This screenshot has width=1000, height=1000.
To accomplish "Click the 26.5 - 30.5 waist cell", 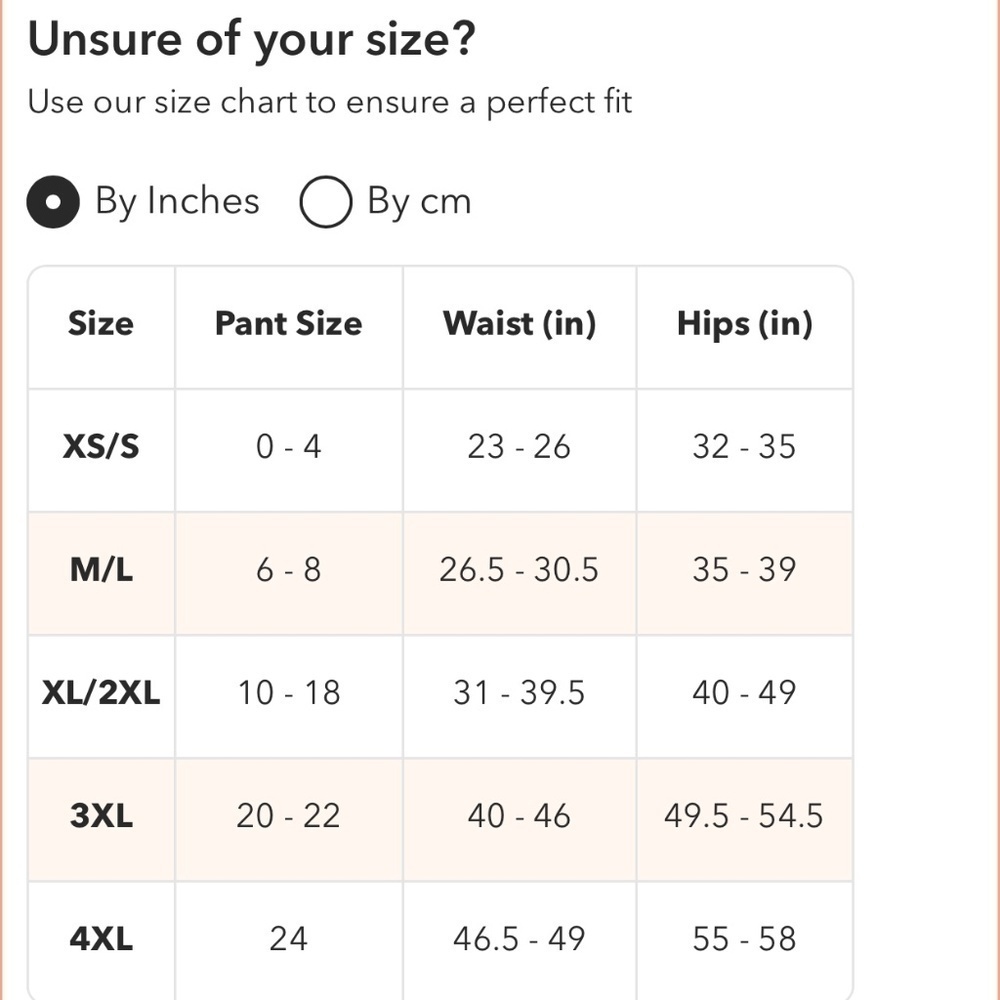I will (519, 570).
